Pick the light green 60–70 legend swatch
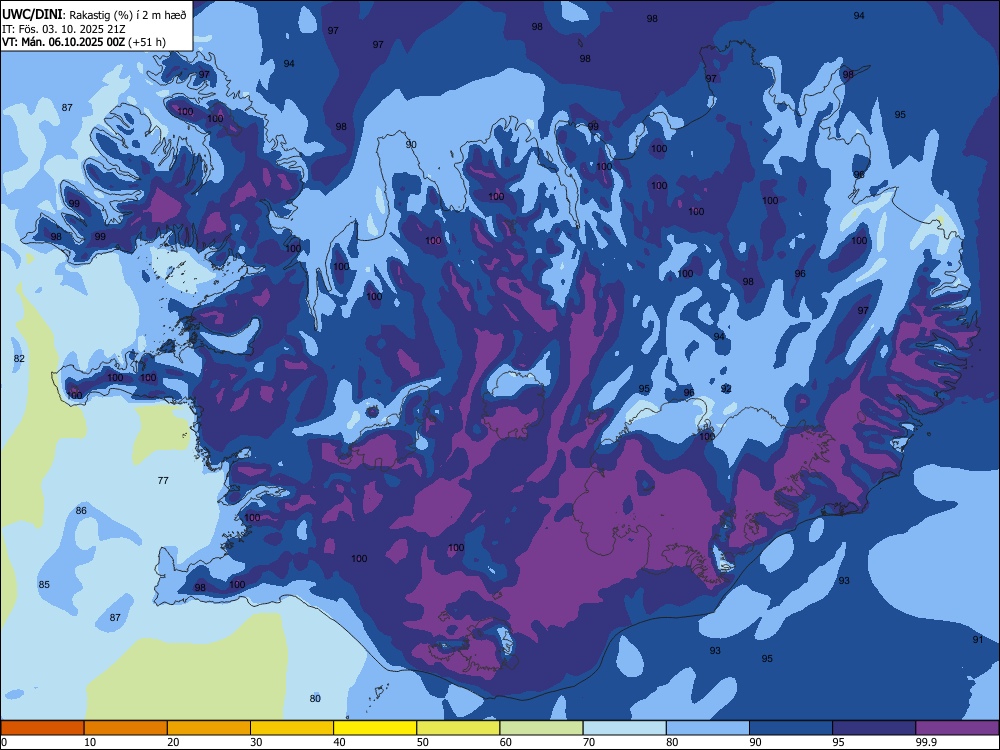This screenshot has width=1000, height=750. pos(541,728)
